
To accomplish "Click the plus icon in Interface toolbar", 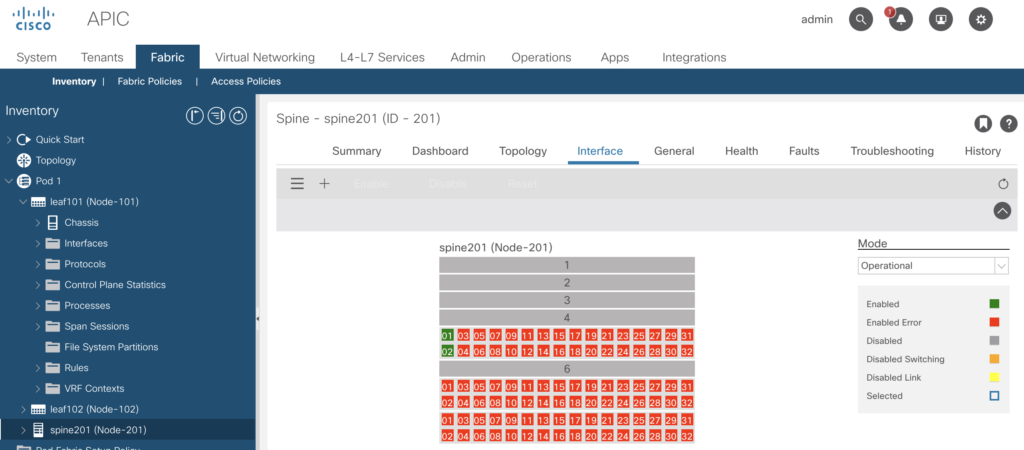I will (325, 184).
